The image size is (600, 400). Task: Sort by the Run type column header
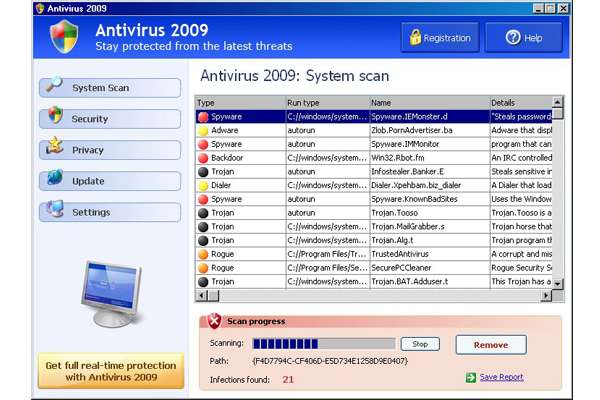coord(328,103)
